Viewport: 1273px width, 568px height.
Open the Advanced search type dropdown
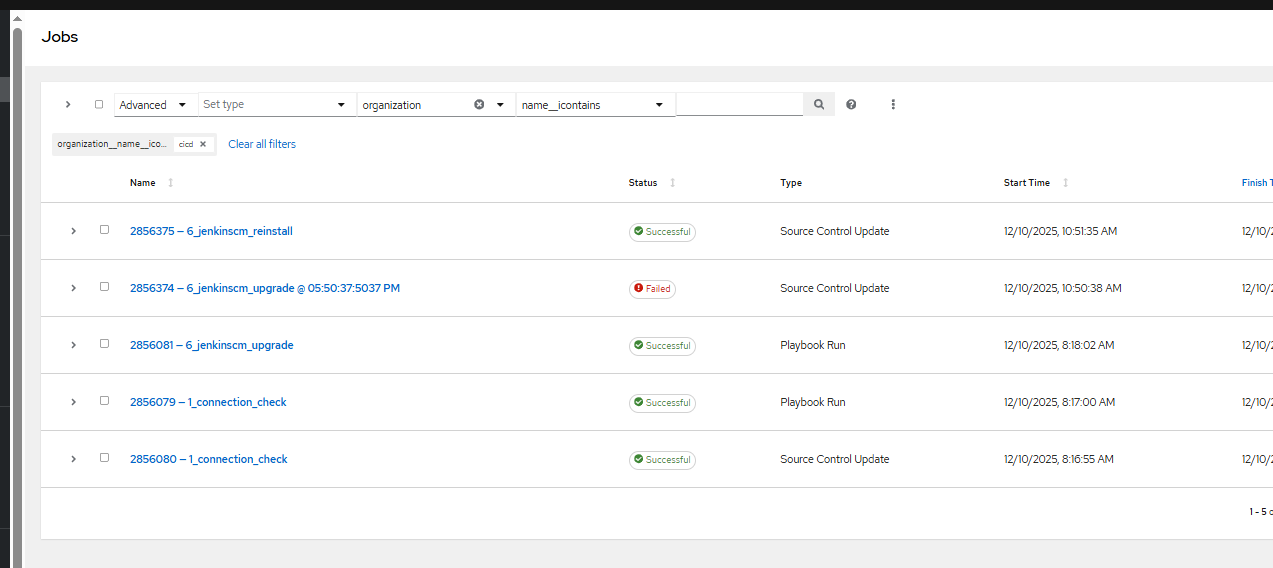155,104
